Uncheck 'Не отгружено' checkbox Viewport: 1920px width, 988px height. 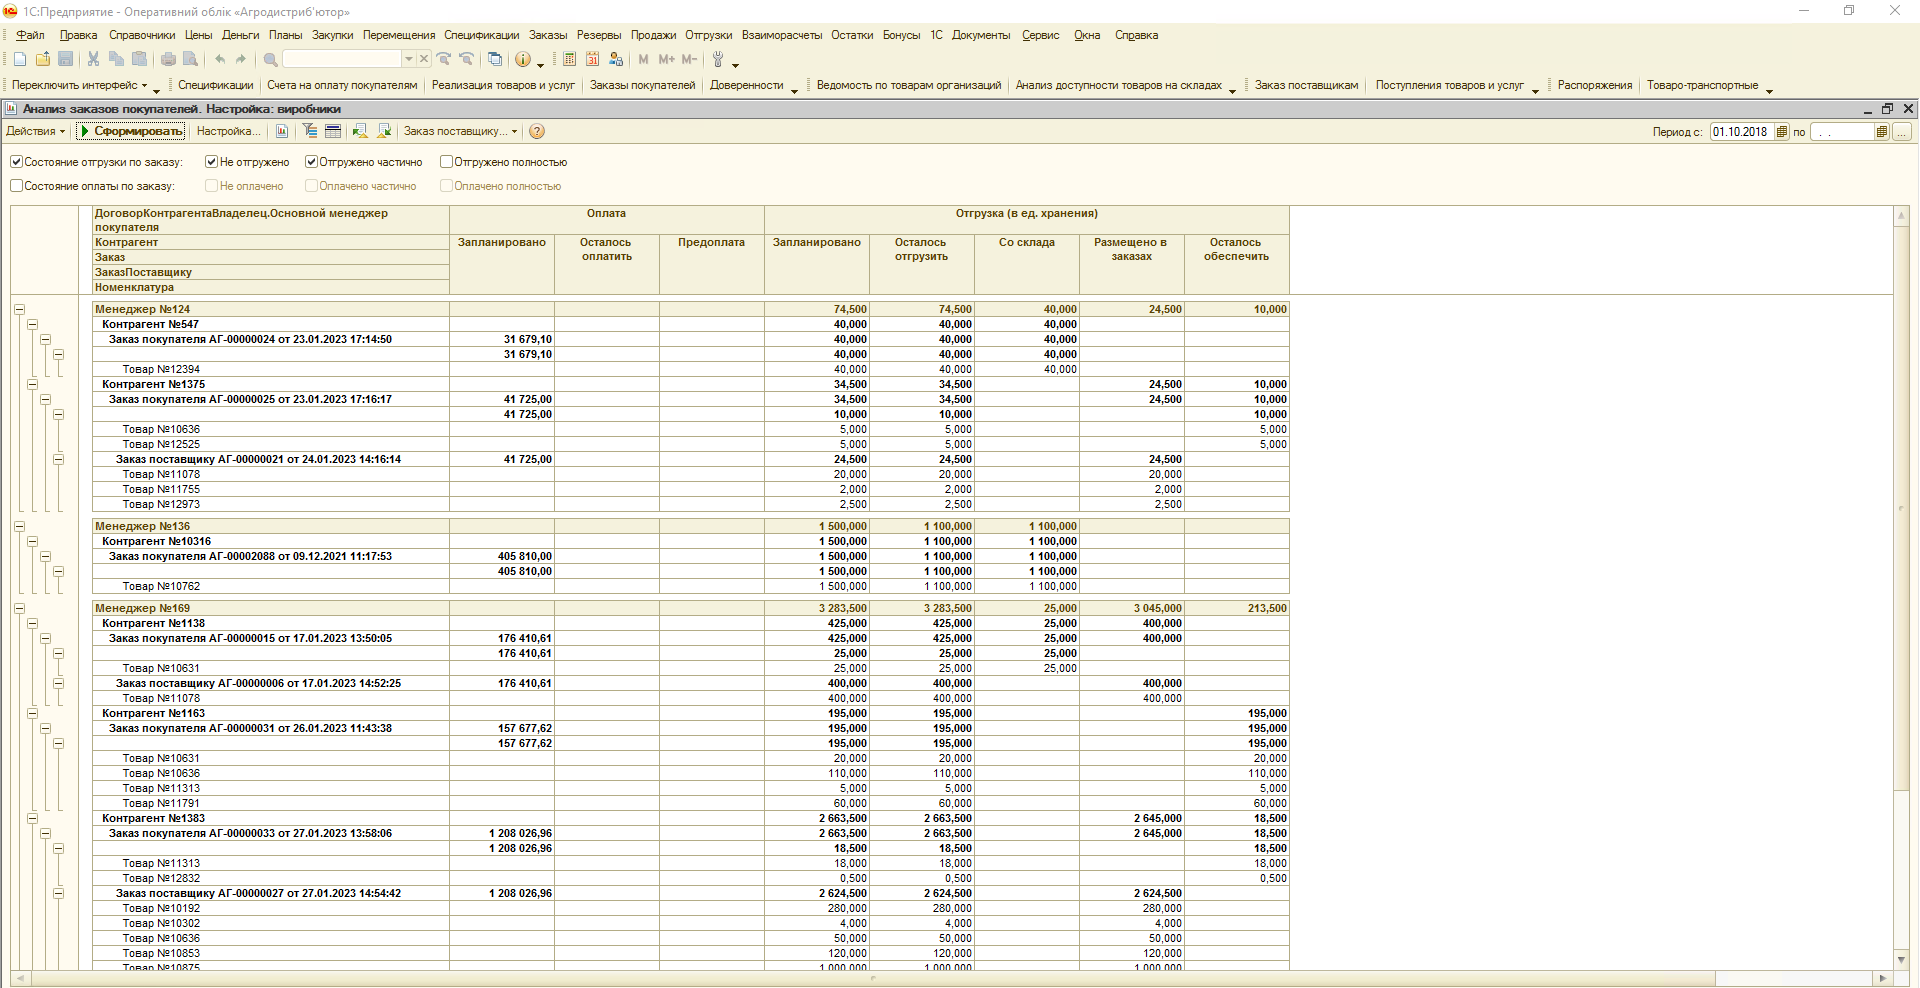[x=211, y=162]
